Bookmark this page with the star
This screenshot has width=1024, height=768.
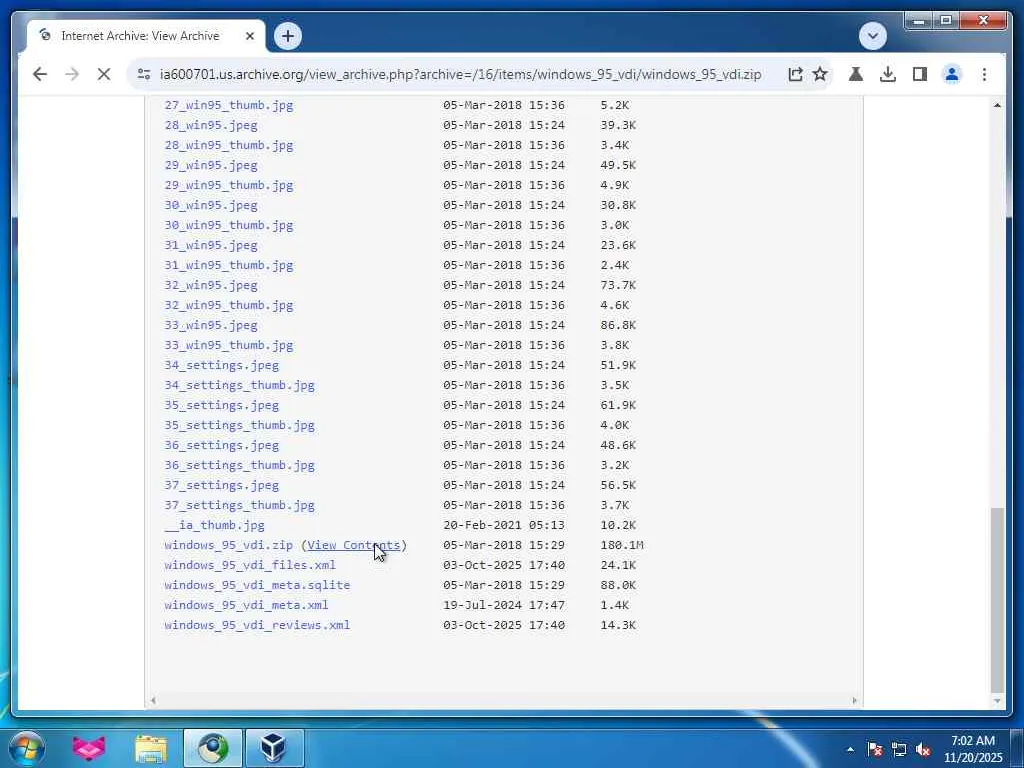tap(820, 74)
